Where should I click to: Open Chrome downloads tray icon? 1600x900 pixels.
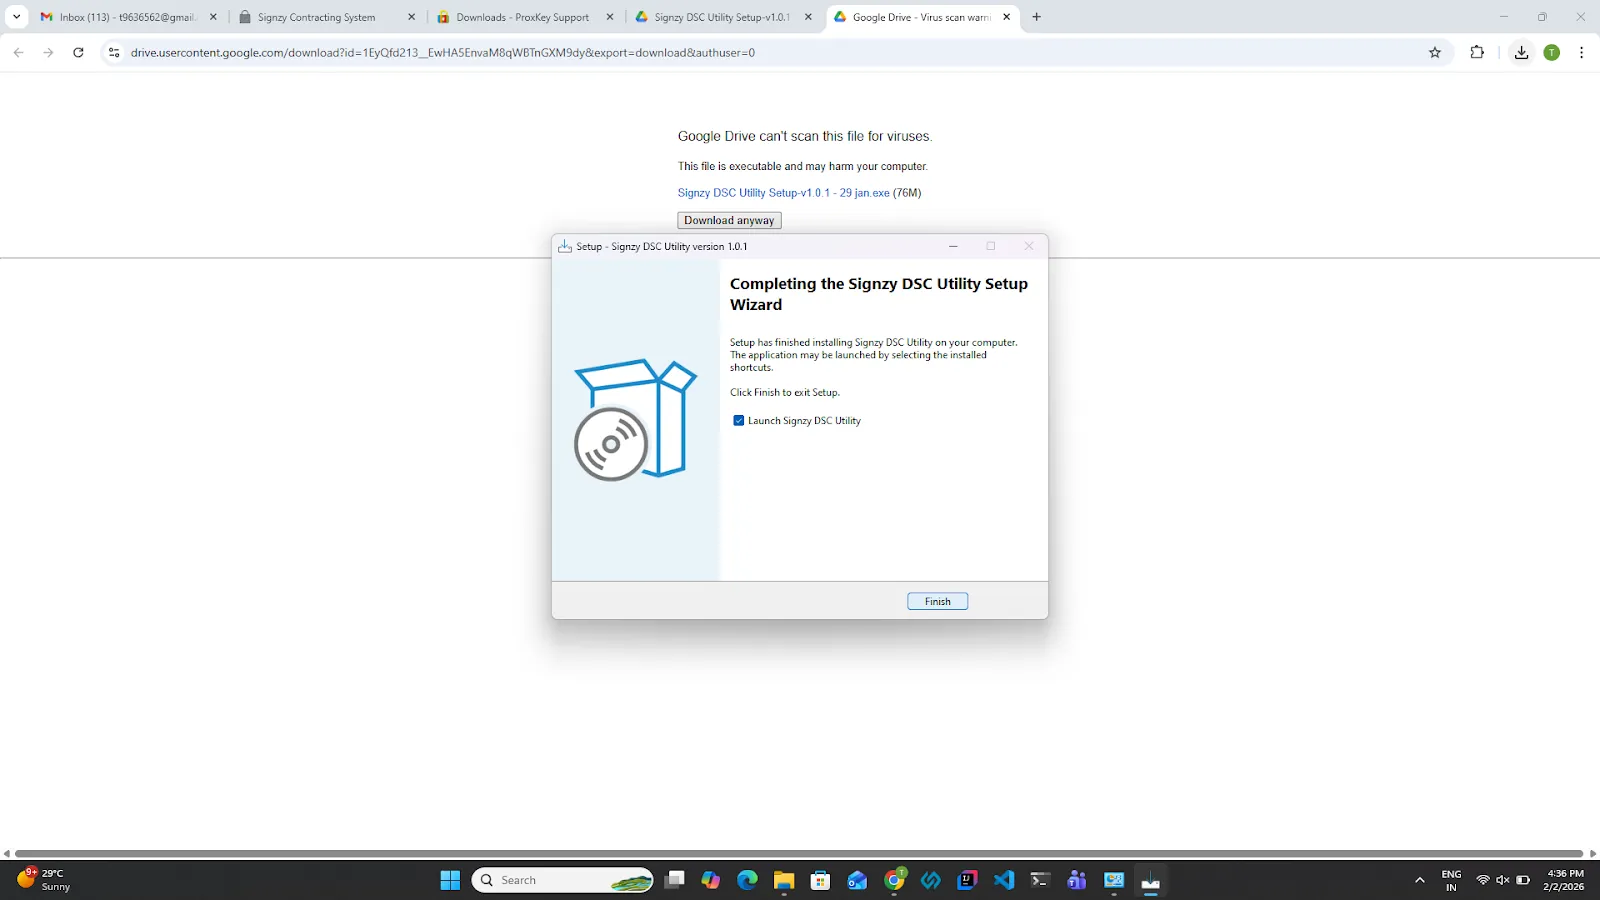(1521, 52)
